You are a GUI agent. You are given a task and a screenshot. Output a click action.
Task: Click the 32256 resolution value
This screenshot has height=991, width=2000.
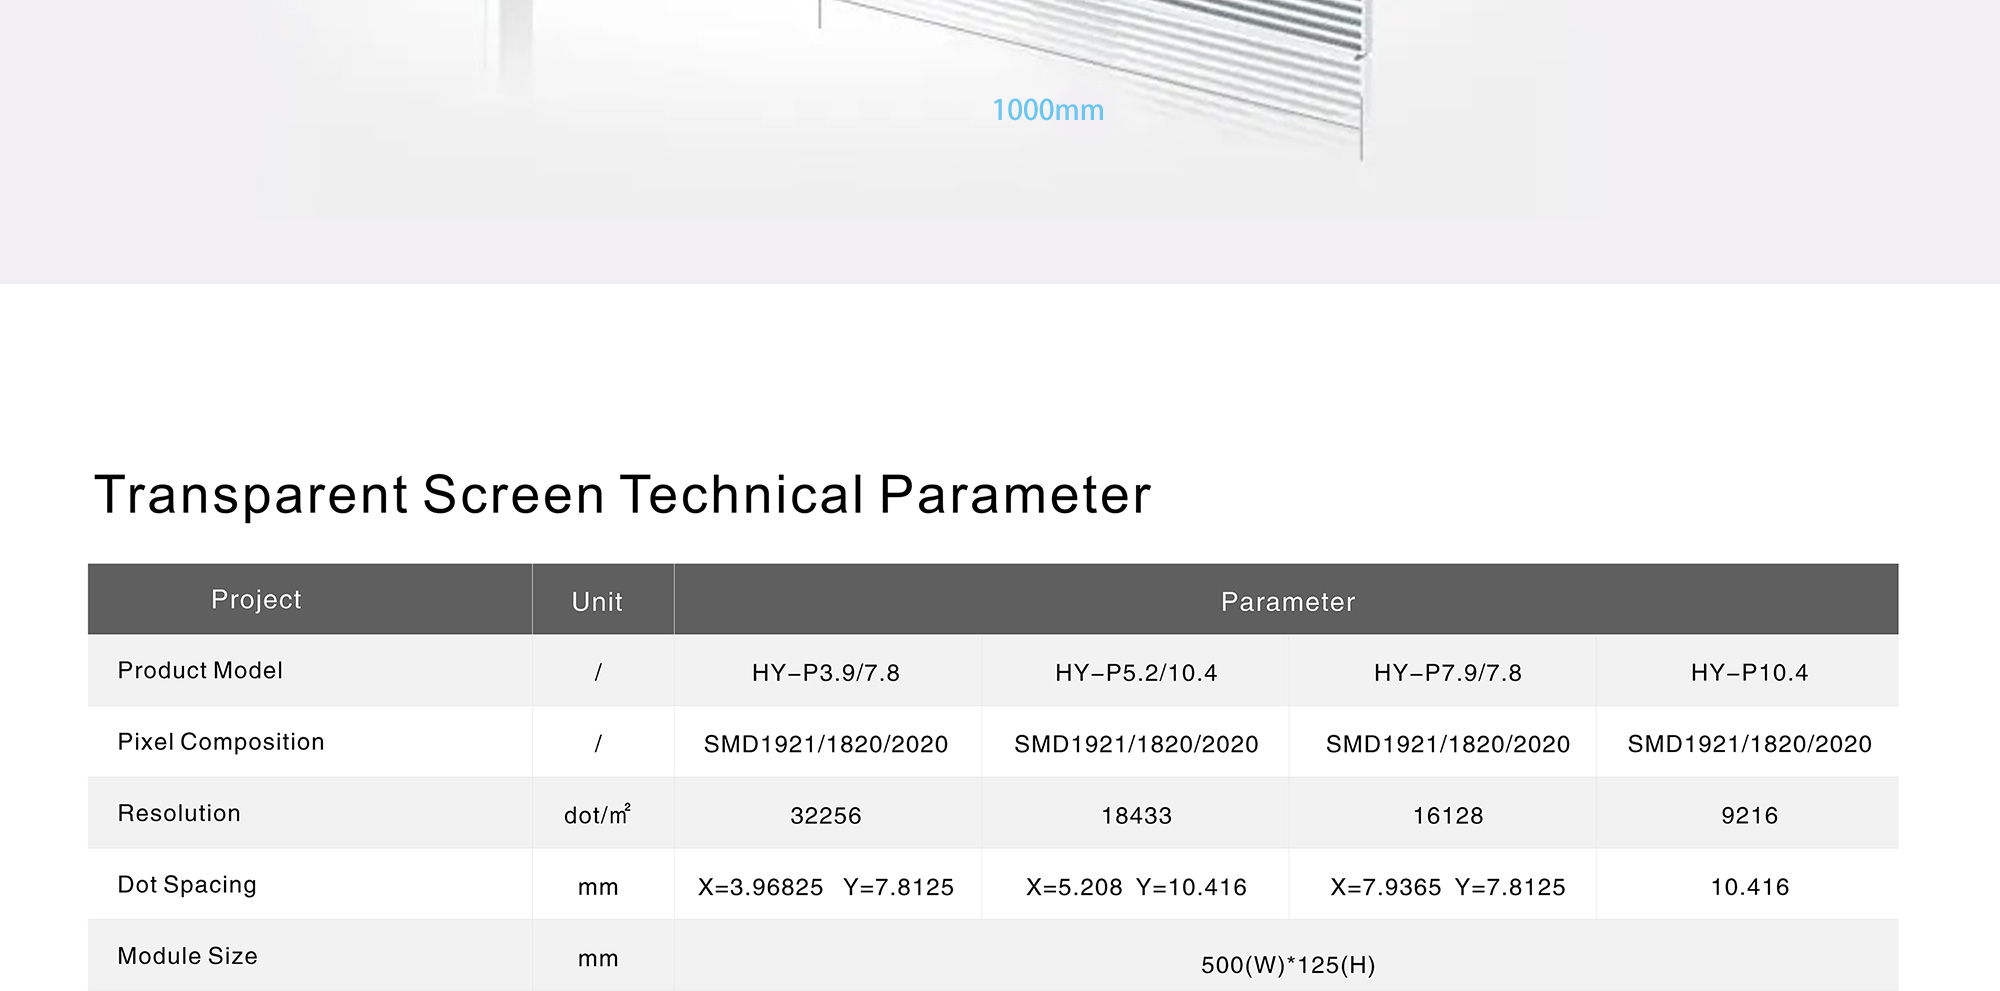[826, 816]
